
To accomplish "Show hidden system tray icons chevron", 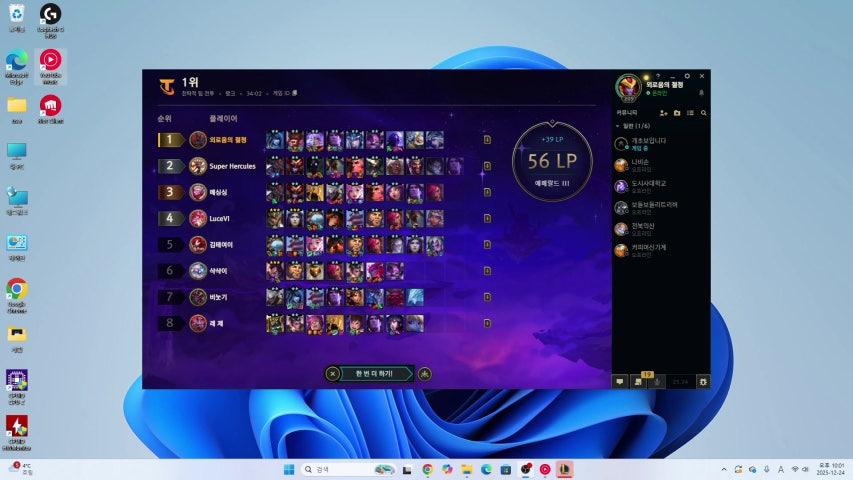I will coord(724,469).
